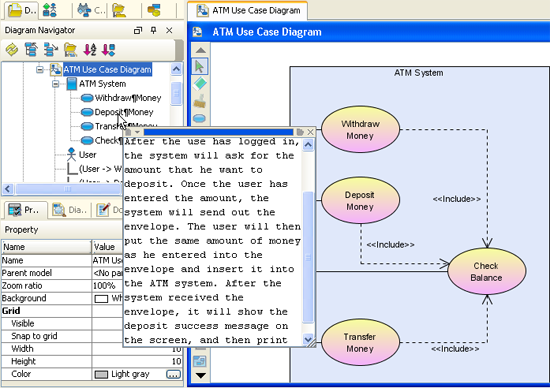Click the actor icon beside User

point(72,154)
